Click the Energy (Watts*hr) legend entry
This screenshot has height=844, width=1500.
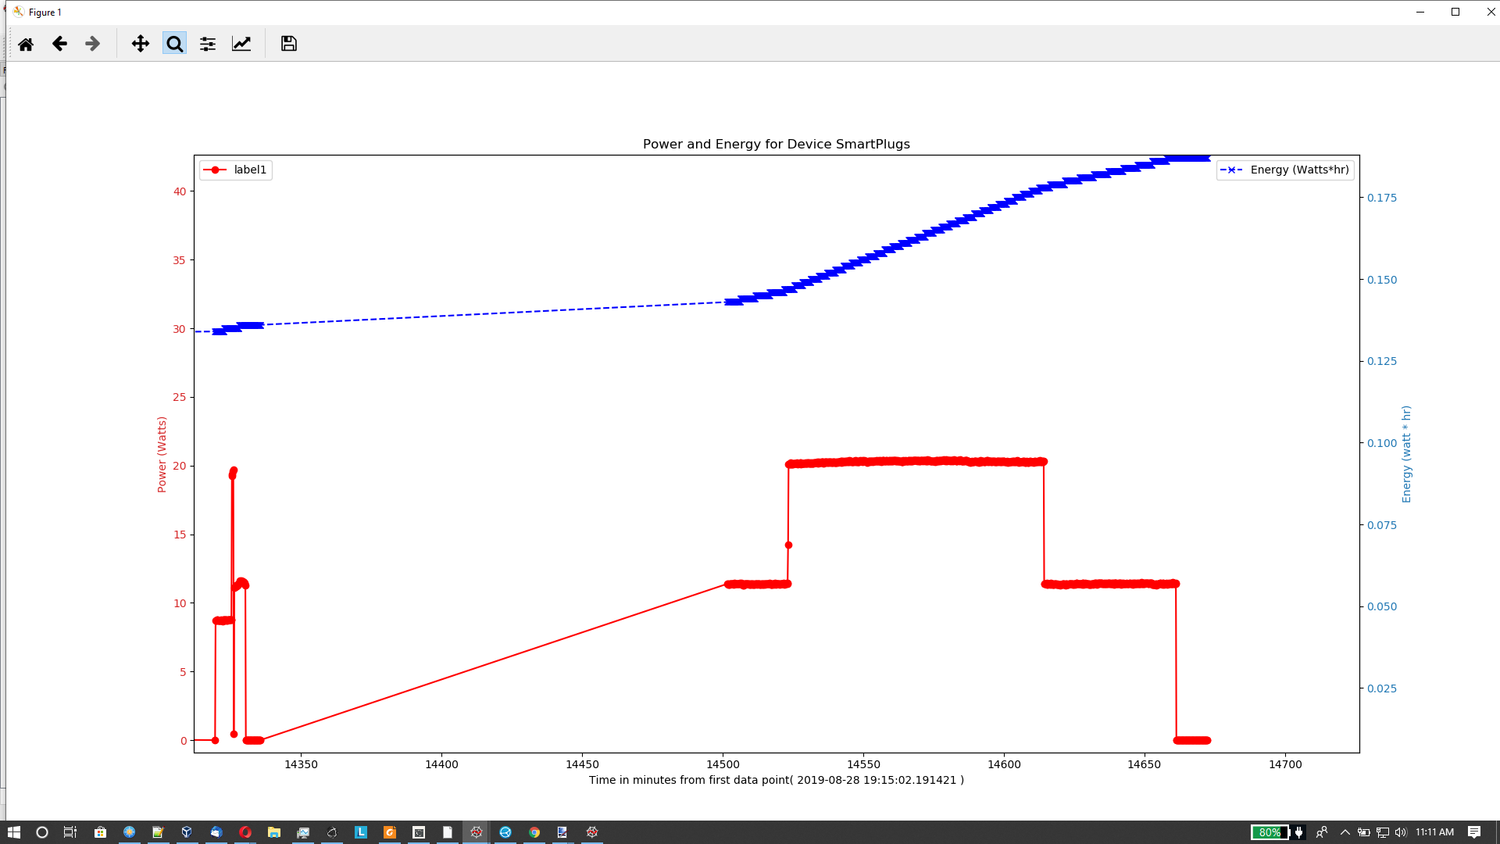click(x=1298, y=170)
